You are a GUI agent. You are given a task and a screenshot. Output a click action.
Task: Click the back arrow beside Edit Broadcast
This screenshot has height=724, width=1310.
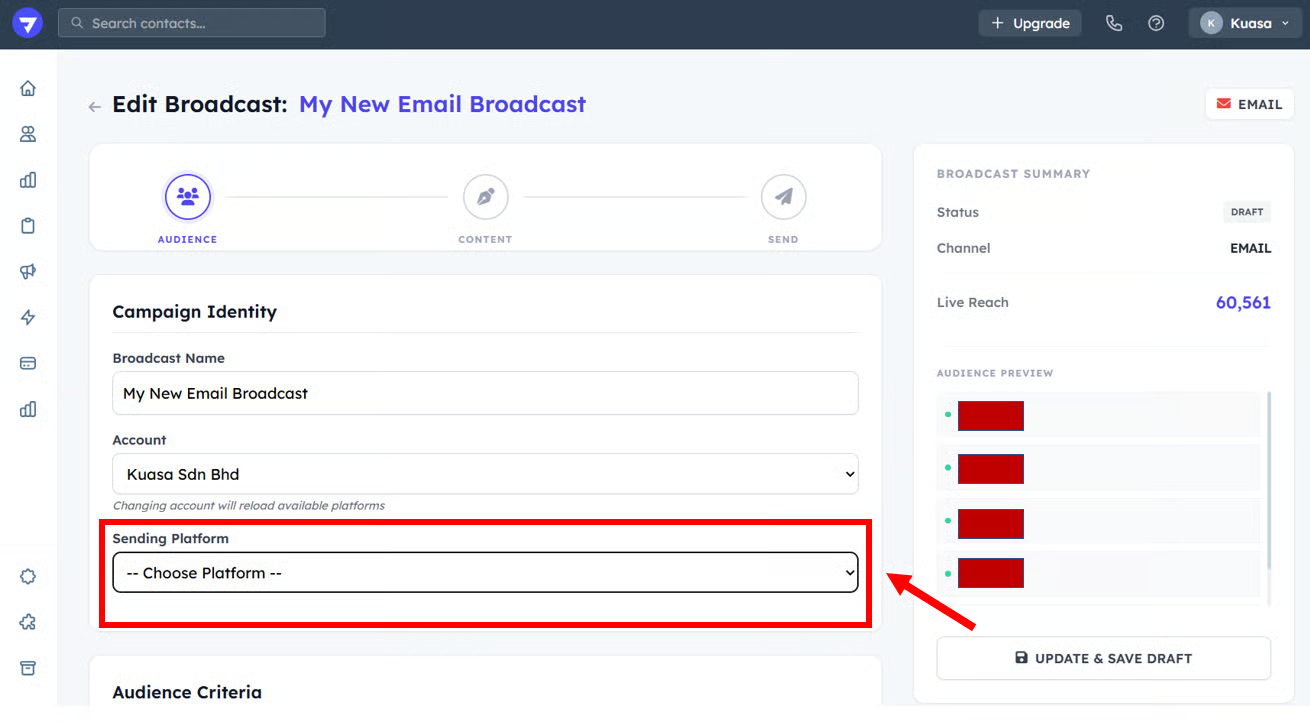[x=95, y=106]
